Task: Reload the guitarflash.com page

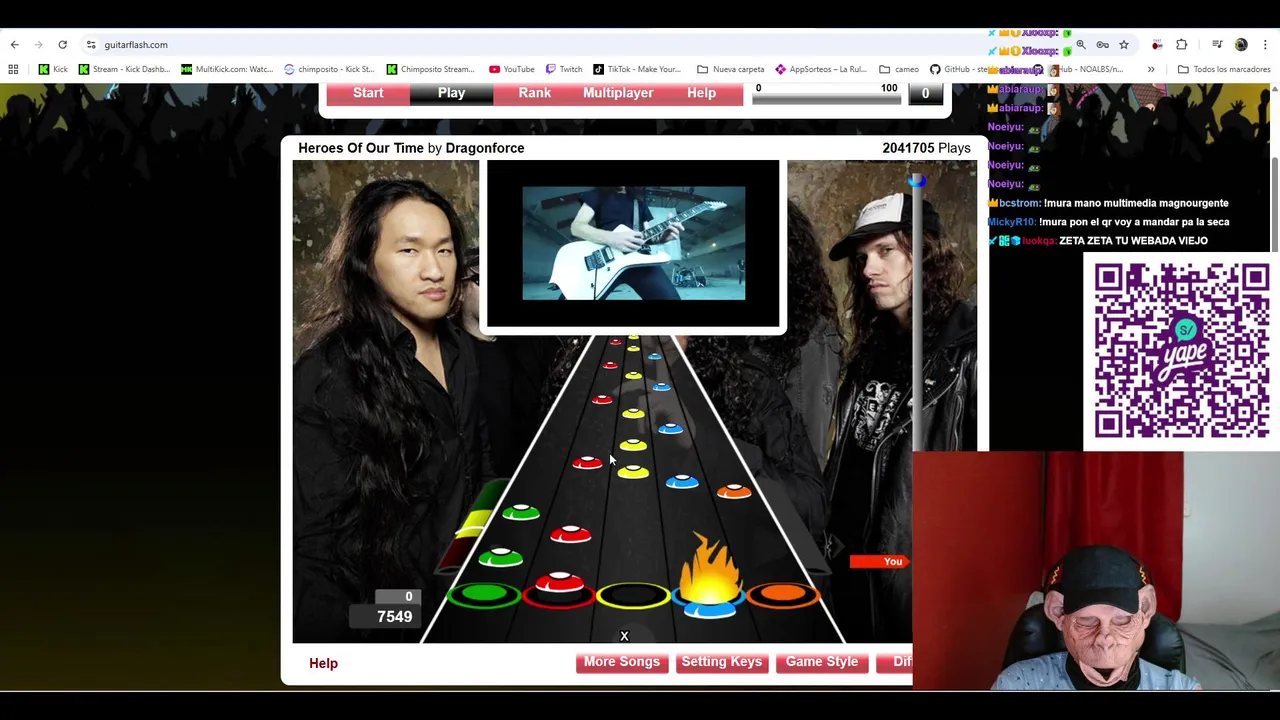Action: point(62,45)
